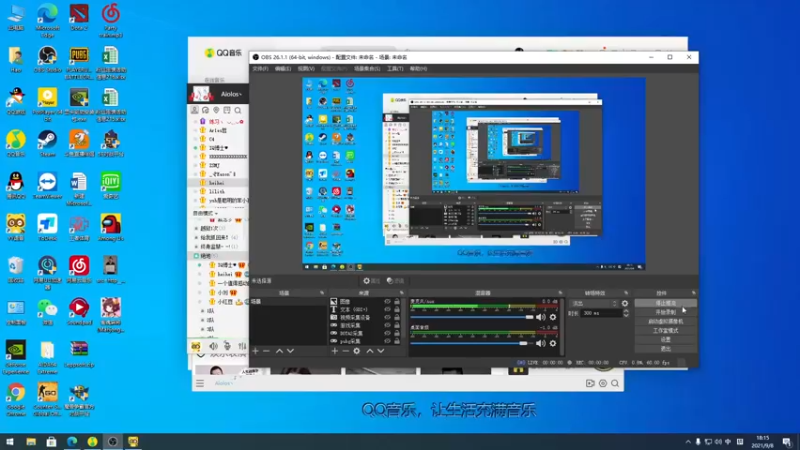This screenshot has height=450, width=800.
Task: Pop out the audio mixer dock via header icon
Action: coord(560,293)
